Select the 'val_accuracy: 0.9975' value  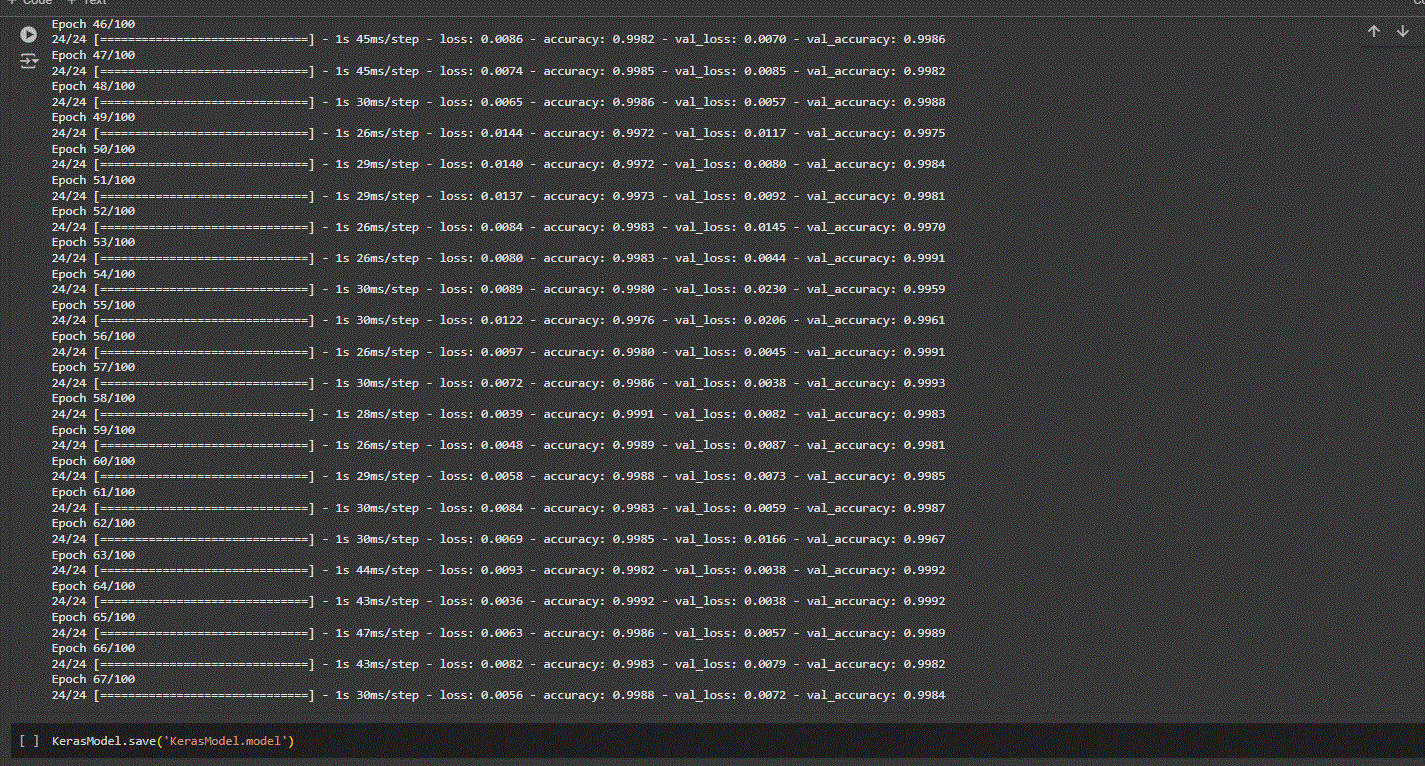tap(876, 133)
